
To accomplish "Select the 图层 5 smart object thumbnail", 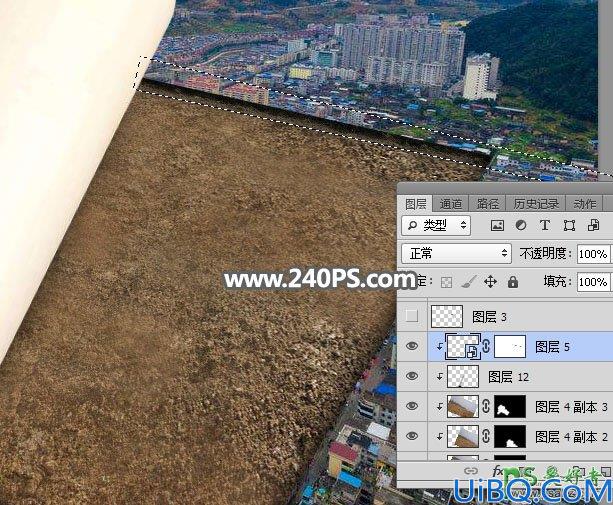I will [x=463, y=346].
